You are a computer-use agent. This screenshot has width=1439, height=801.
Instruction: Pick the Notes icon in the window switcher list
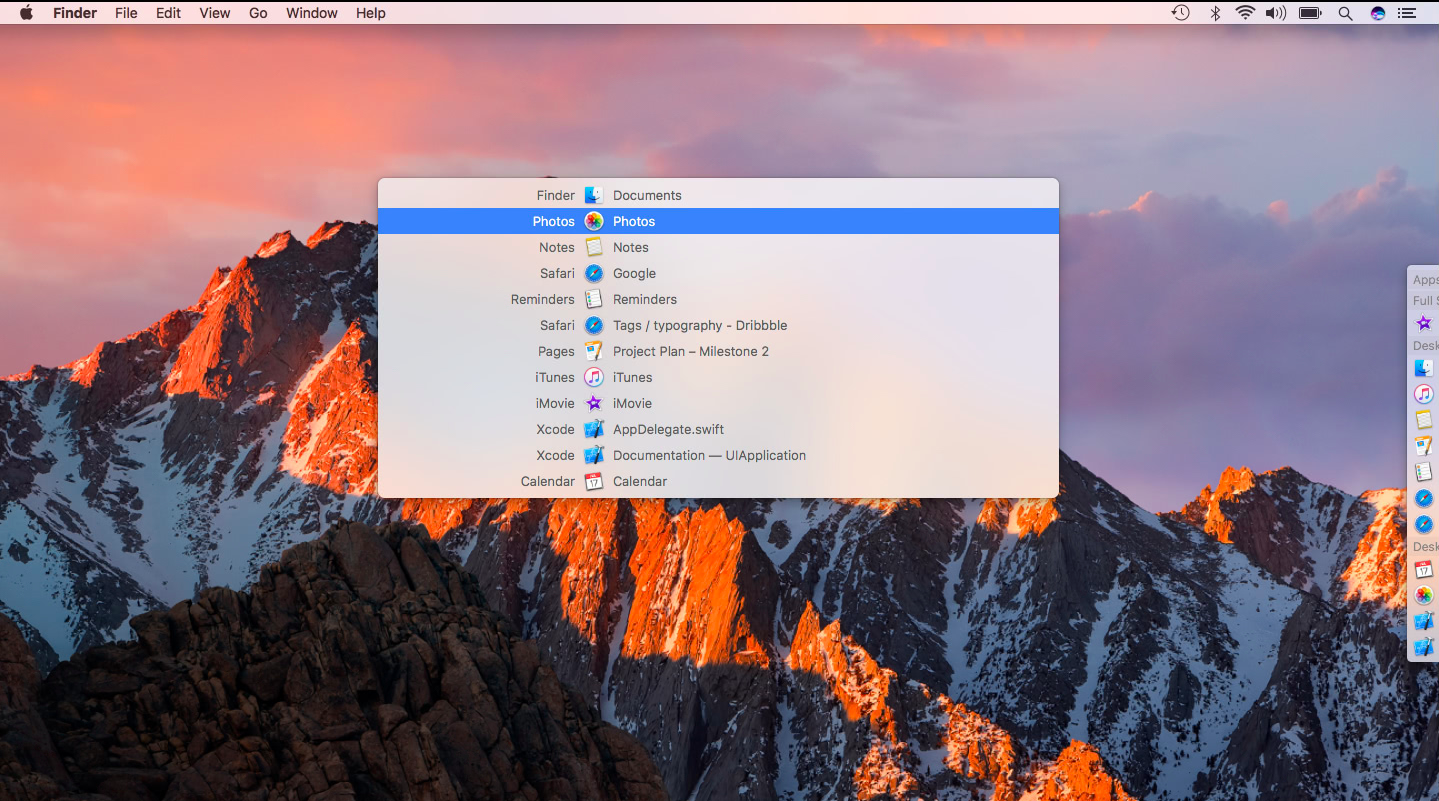pyautogui.click(x=594, y=247)
